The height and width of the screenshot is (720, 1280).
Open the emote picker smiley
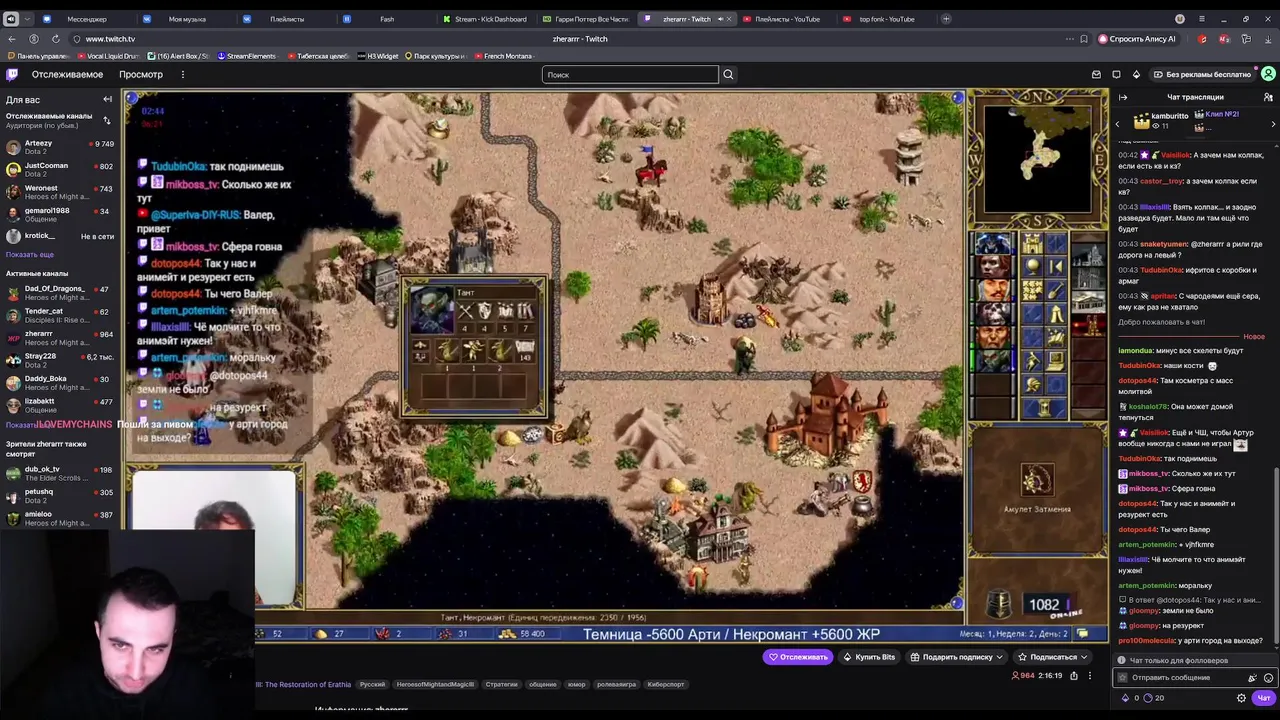click(x=1268, y=677)
